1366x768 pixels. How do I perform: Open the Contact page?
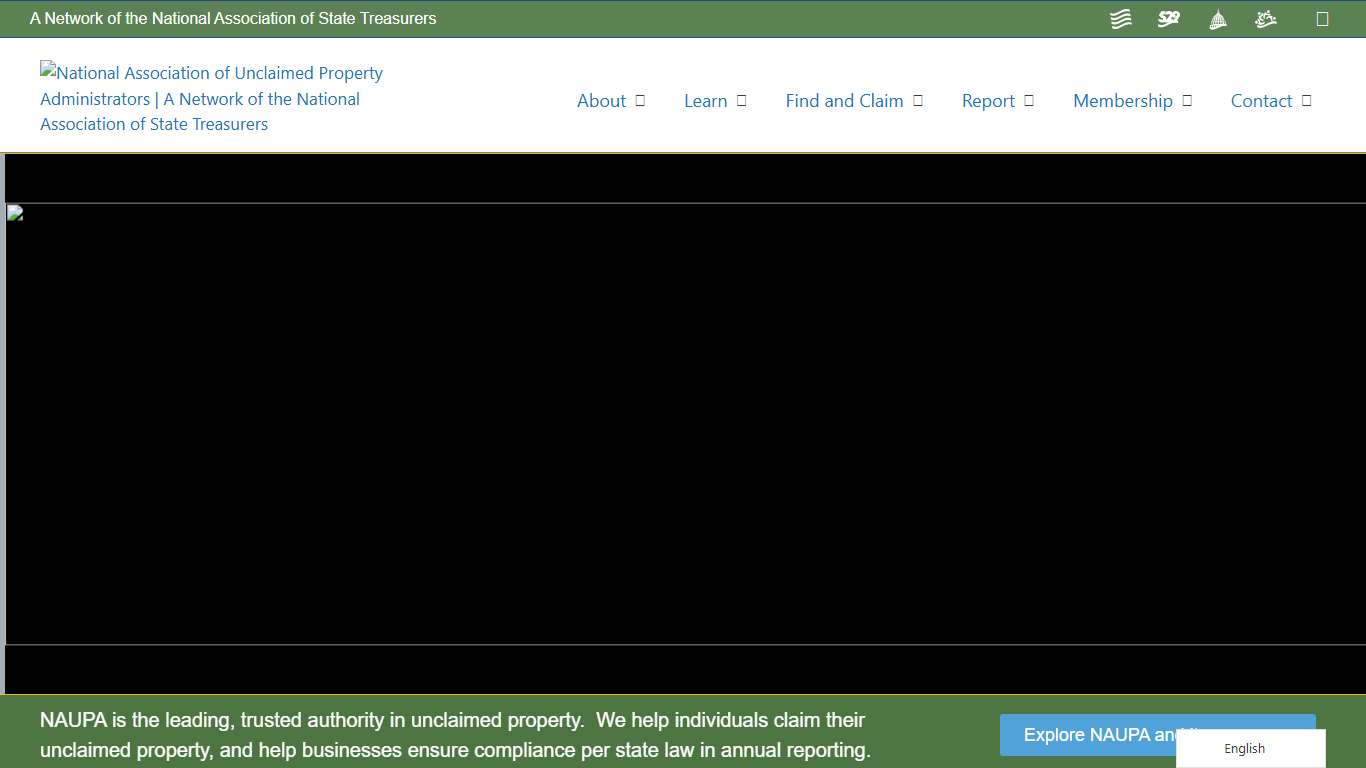(1261, 100)
